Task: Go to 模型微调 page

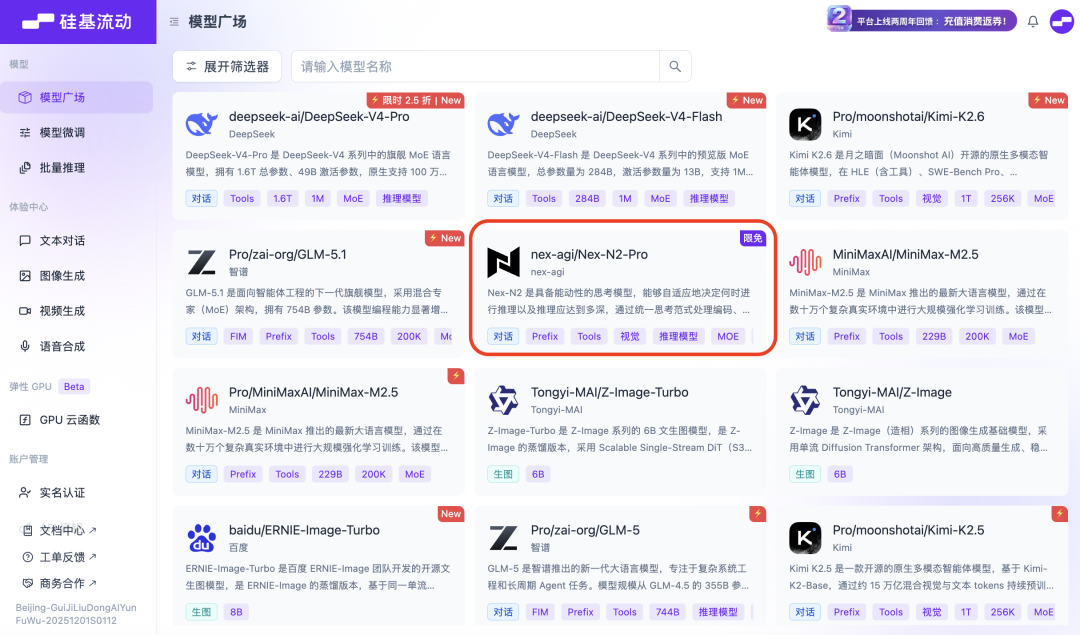Action: pyautogui.click(x=77, y=132)
